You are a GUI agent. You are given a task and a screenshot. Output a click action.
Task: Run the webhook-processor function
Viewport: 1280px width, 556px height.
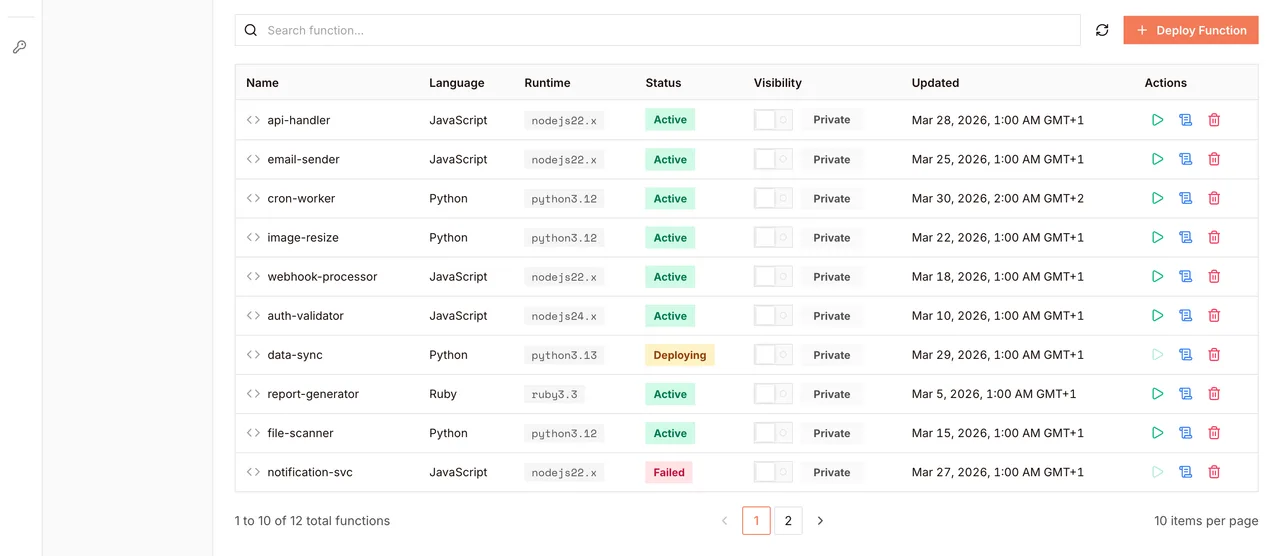pyautogui.click(x=1157, y=276)
